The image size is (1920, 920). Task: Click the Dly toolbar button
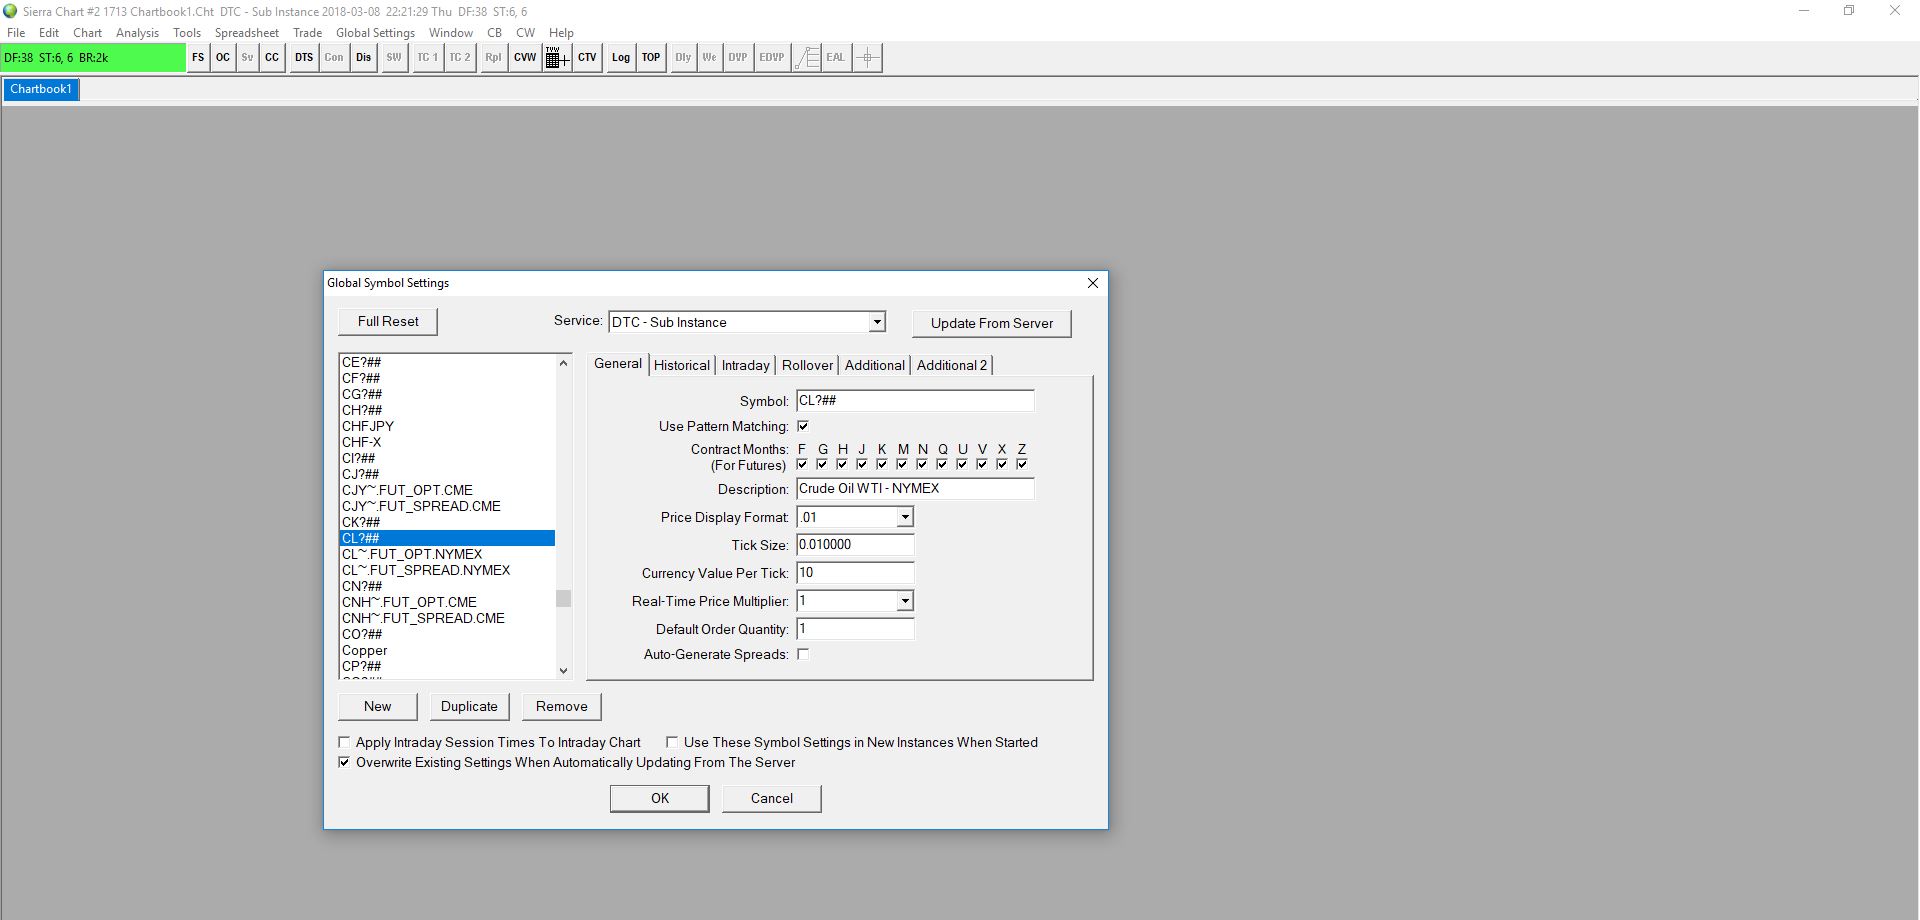683,58
